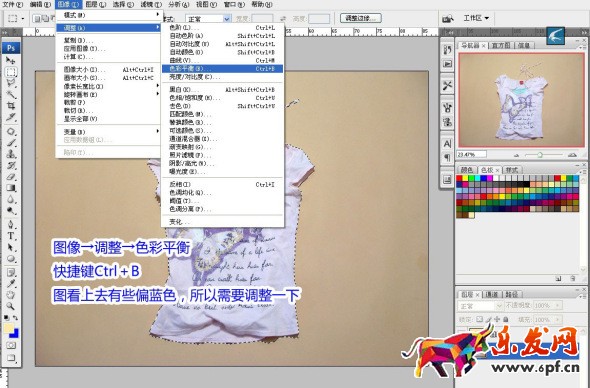Change screen mode button in toolbox
The width and height of the screenshot is (590, 388).
tap(11, 358)
